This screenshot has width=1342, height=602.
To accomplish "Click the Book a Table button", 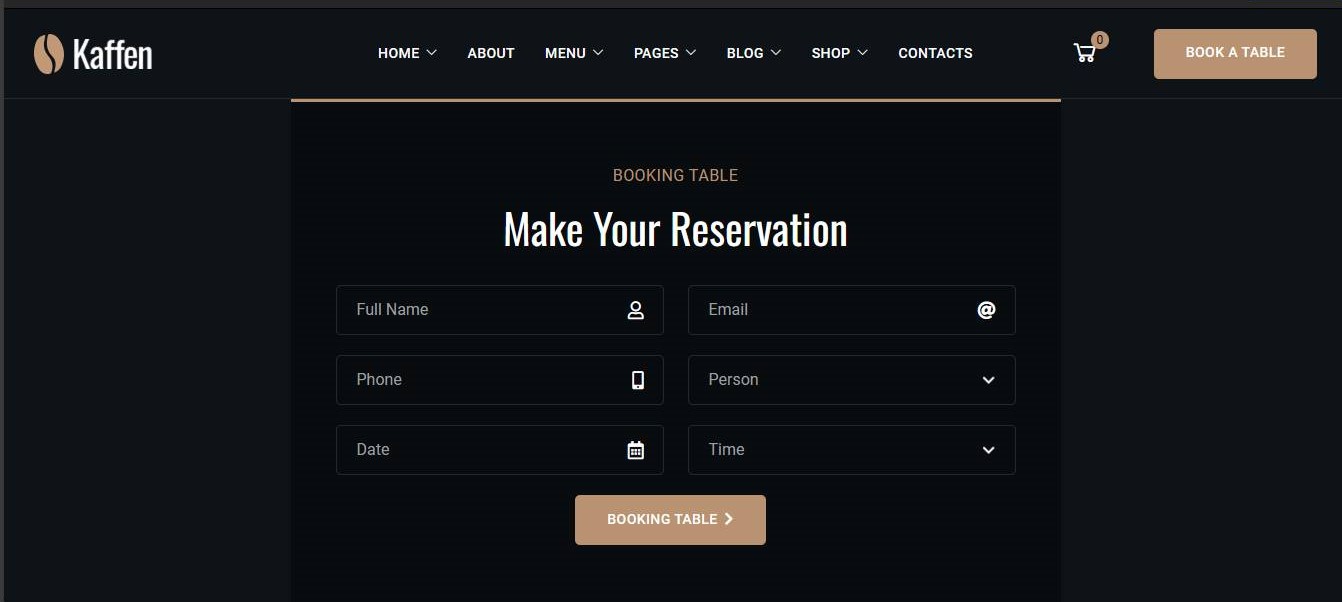I will click(1235, 54).
